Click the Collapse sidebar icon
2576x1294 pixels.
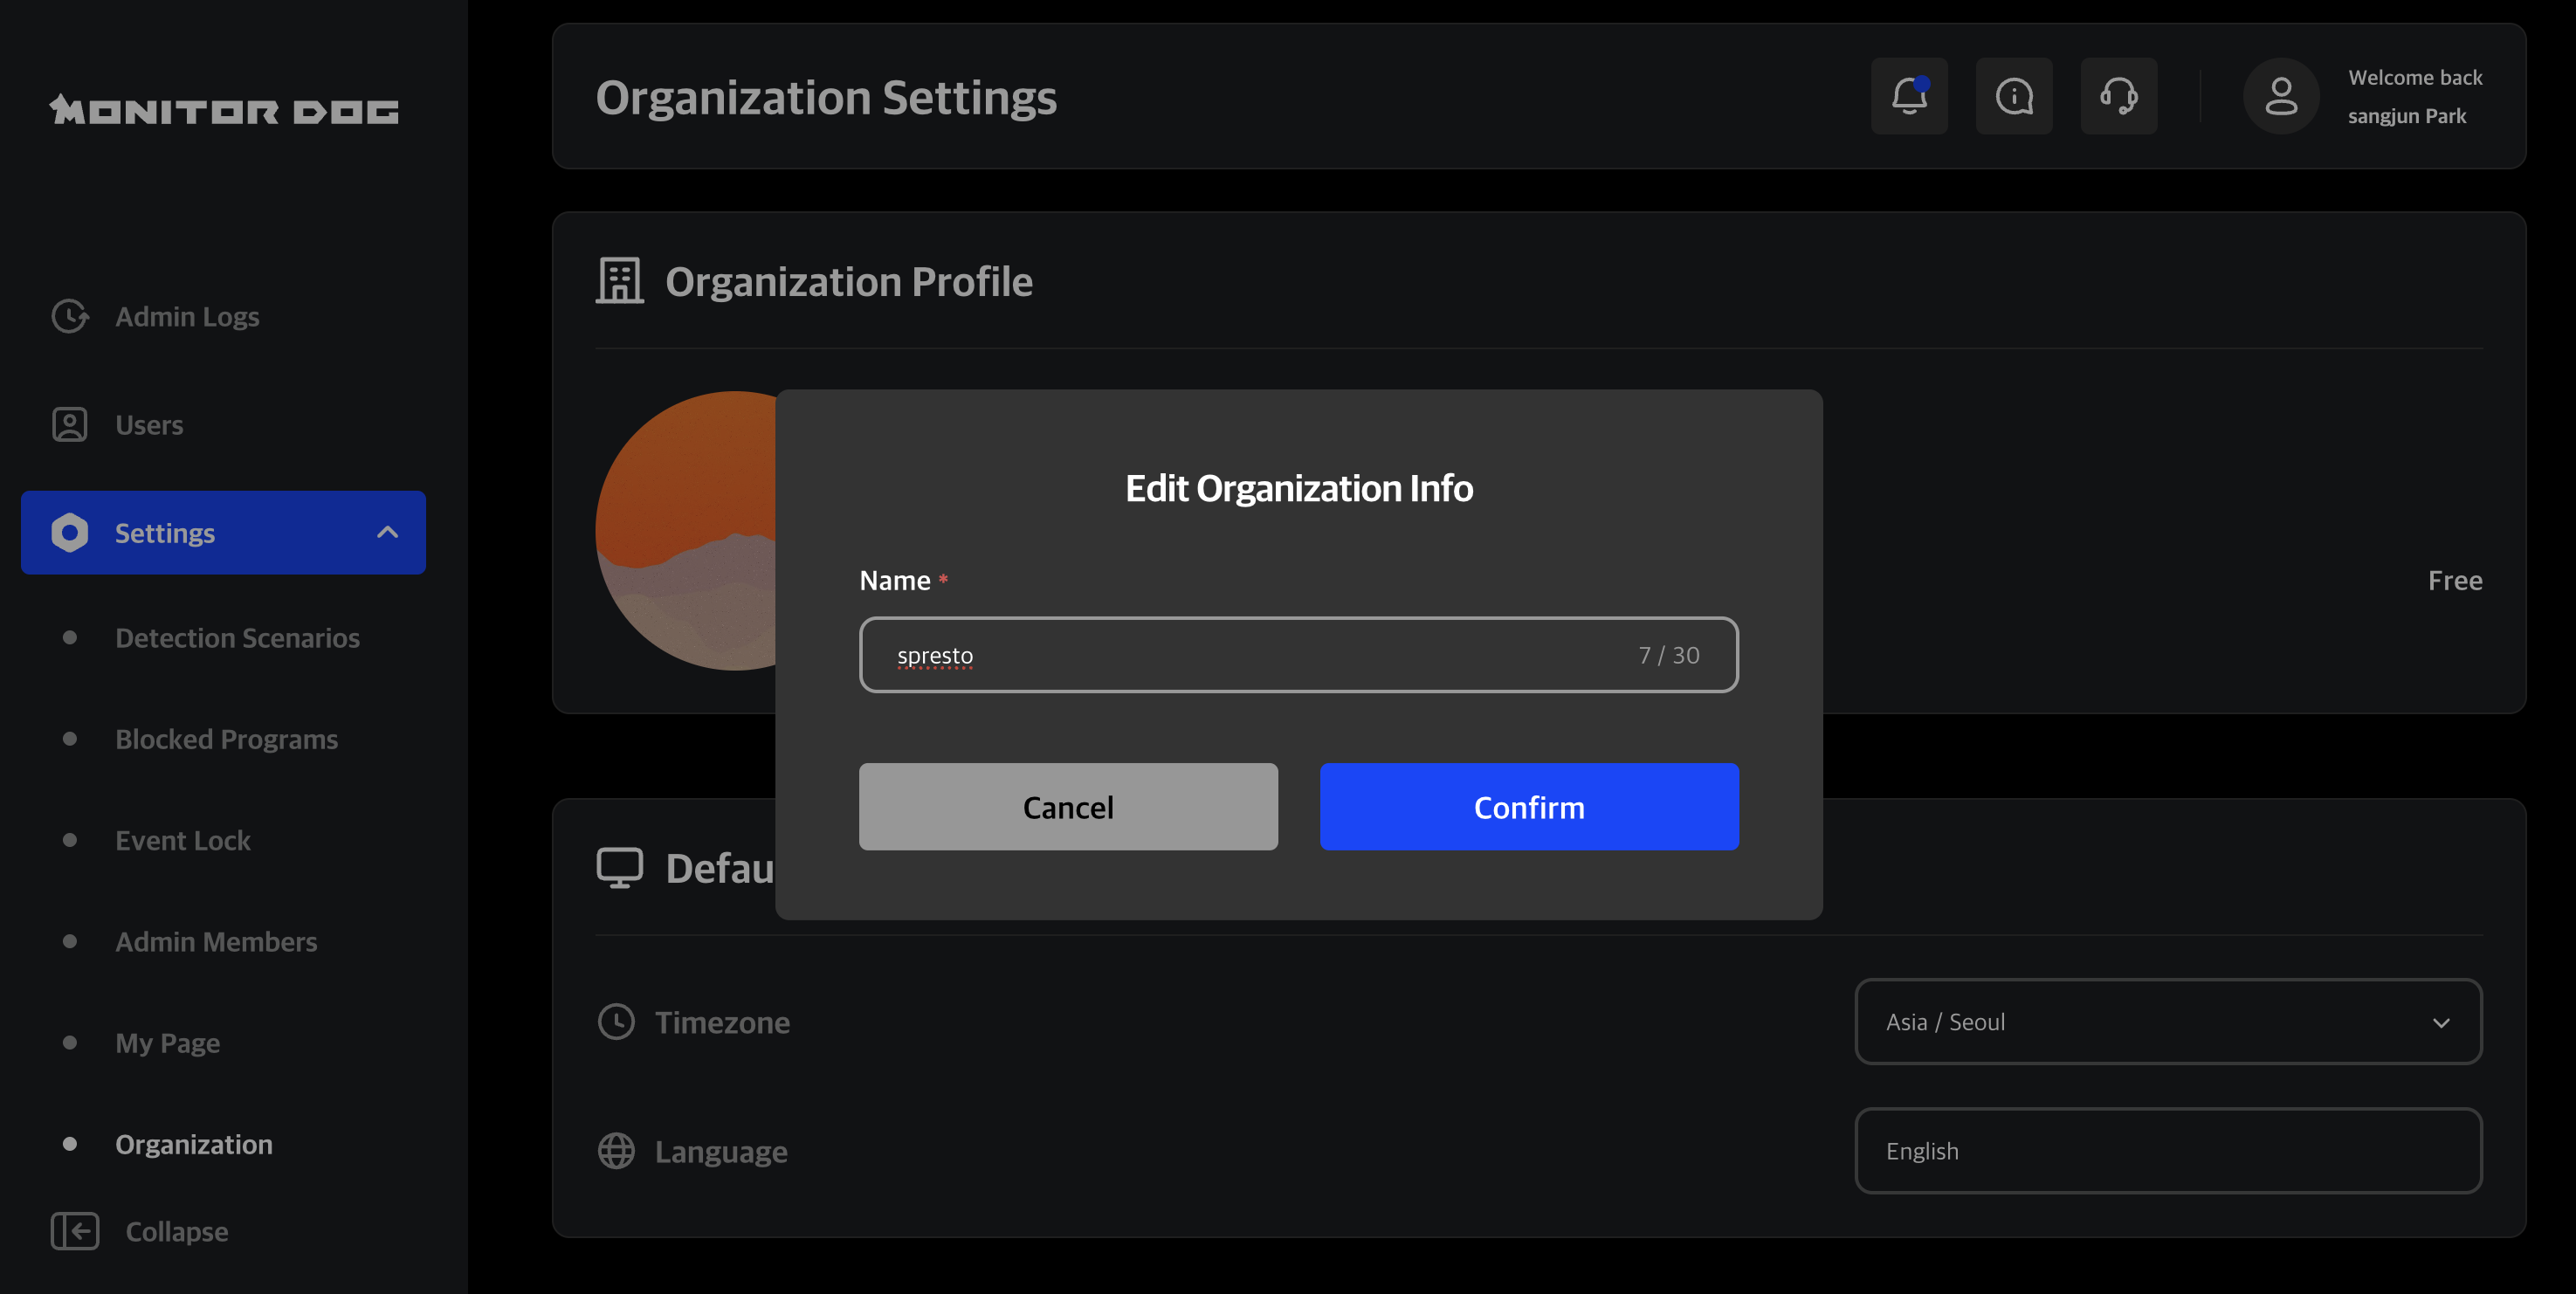pos(74,1231)
